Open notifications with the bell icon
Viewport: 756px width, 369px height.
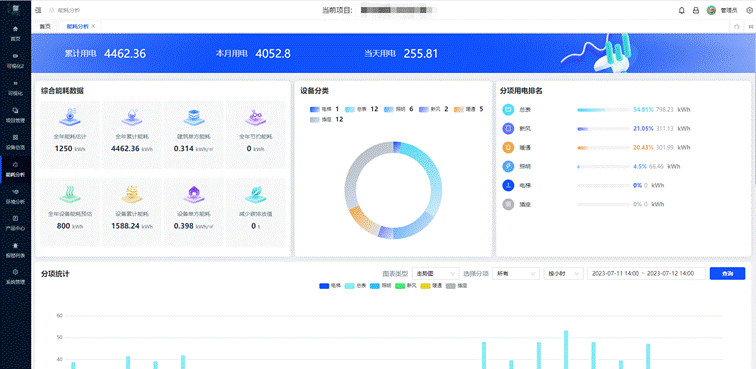click(681, 10)
